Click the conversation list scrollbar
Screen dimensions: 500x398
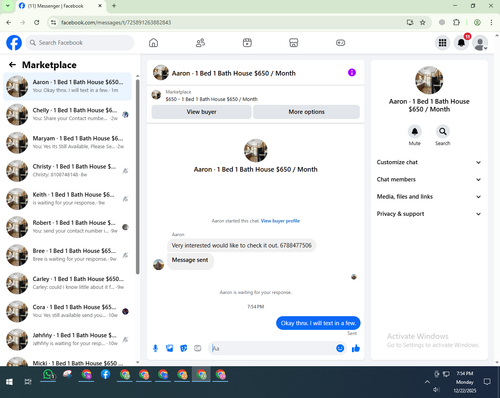[137, 177]
